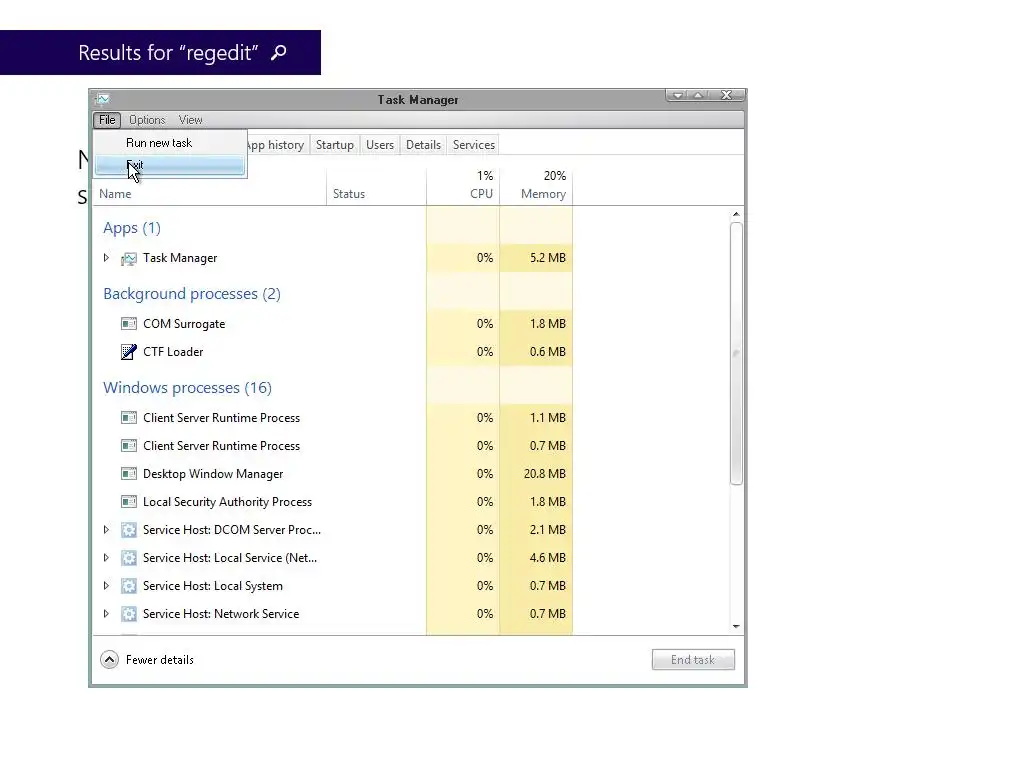The width and height of the screenshot is (1024, 768).
Task: Click the COM Surrogate process icon
Action: tap(129, 324)
